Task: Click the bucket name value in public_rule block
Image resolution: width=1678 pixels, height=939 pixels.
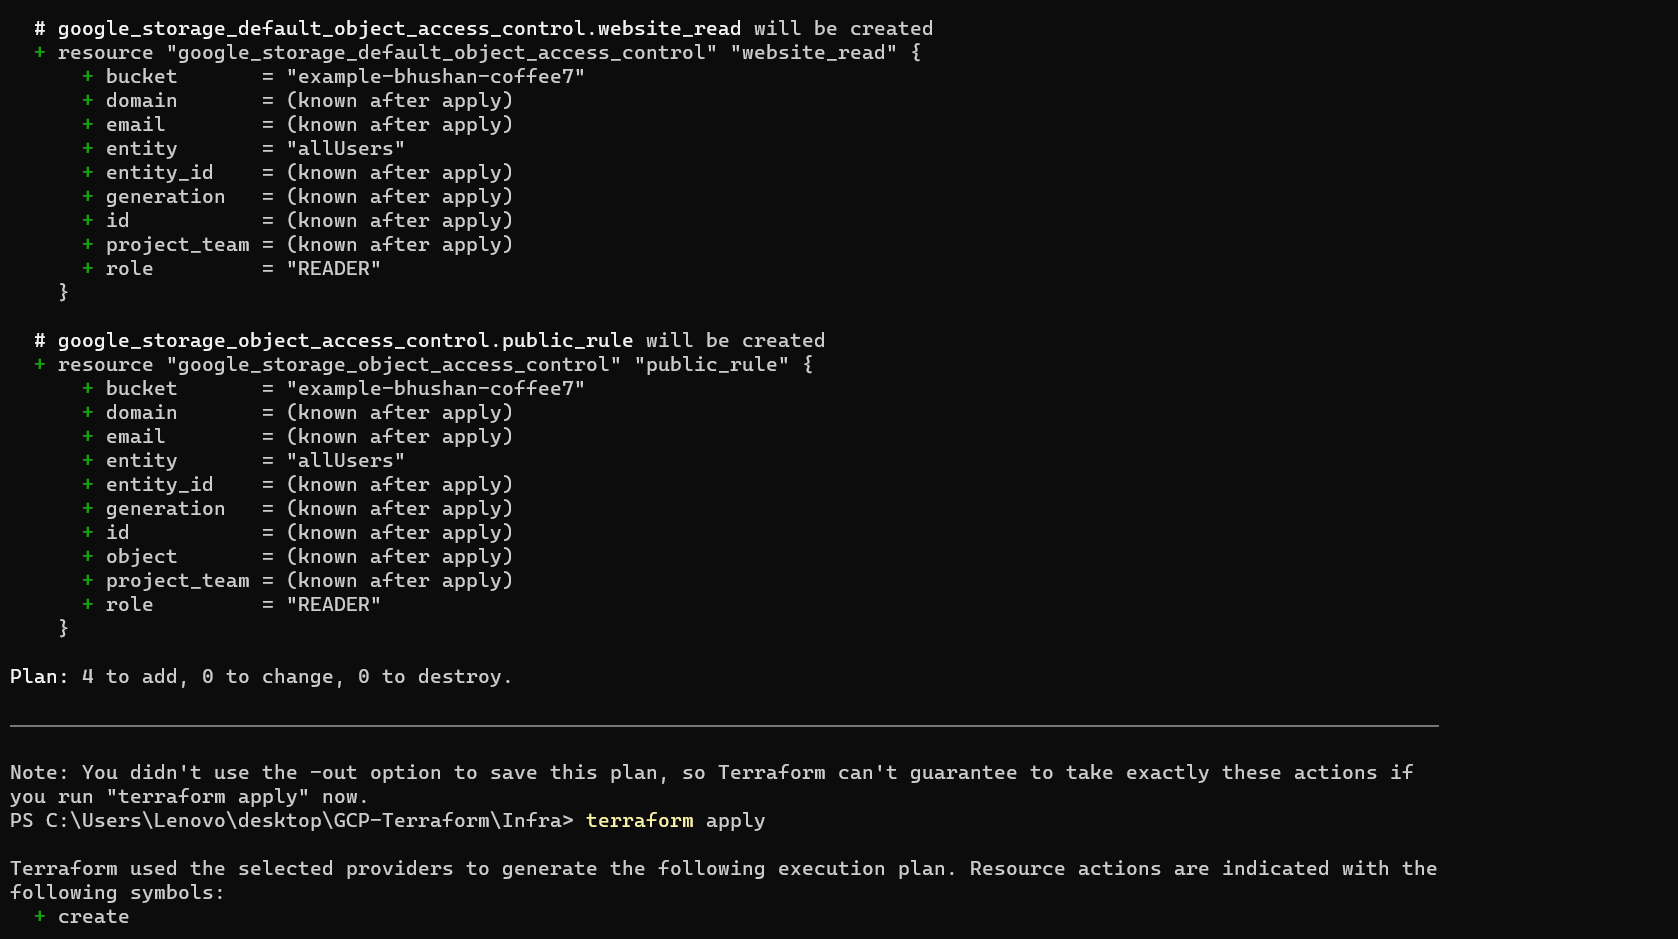Action: (435, 389)
